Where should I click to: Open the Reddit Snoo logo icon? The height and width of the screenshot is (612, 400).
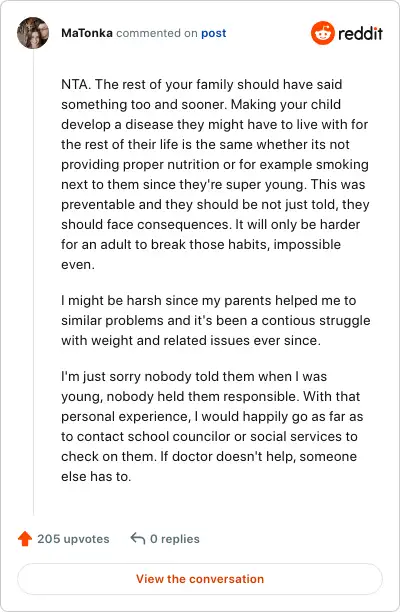click(x=323, y=33)
